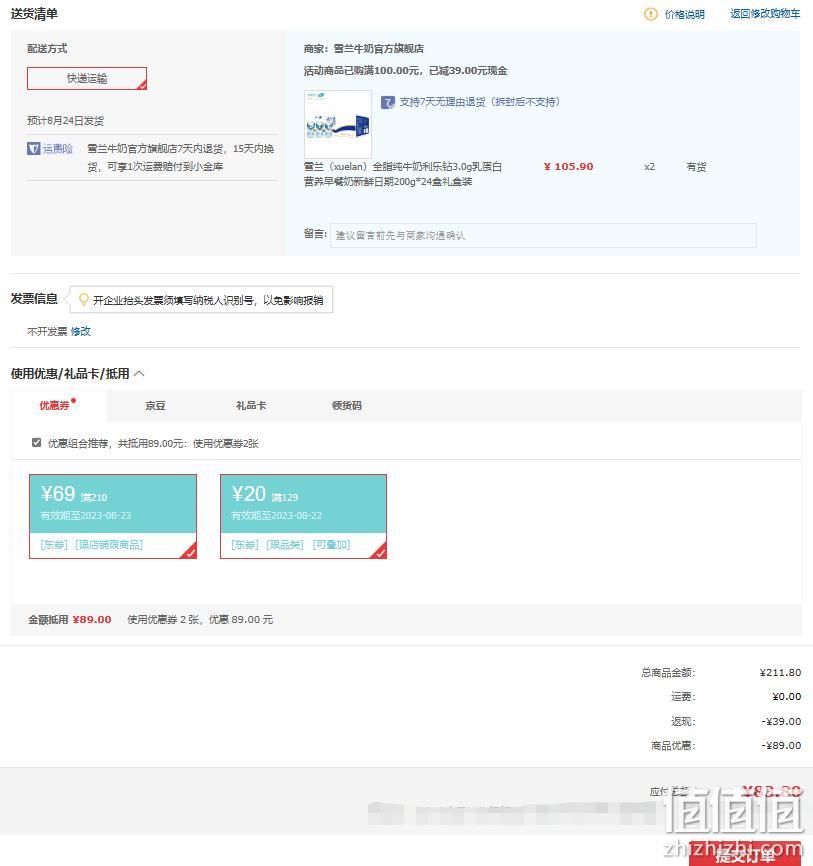Image resolution: width=813 pixels, height=866 pixels.
Task: Switch to the 领货码 tab
Action: coord(347,406)
